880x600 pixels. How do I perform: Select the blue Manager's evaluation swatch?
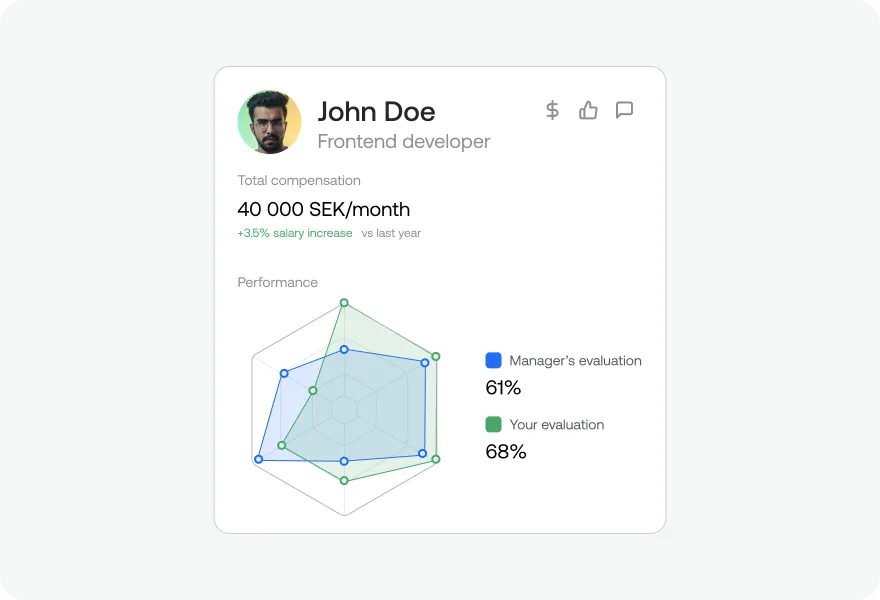pos(493,360)
